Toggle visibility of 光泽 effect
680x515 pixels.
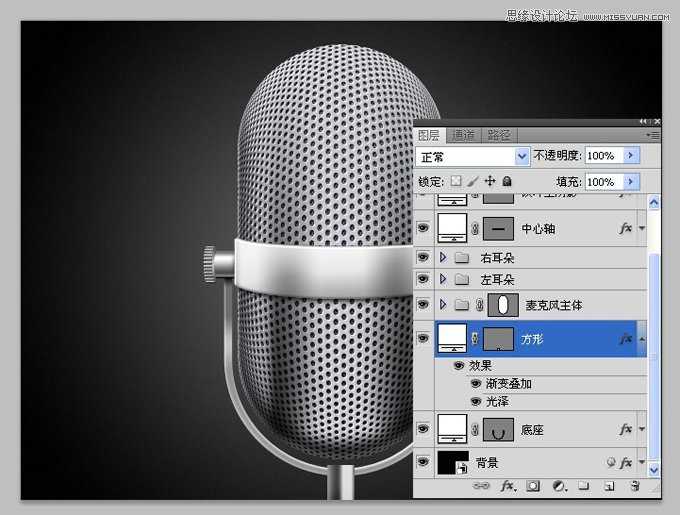(476, 402)
